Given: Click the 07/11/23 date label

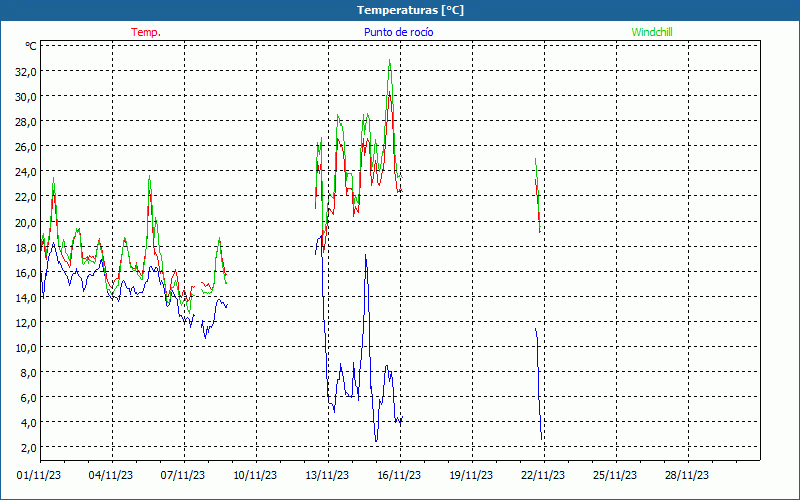Looking at the screenshot, I should pos(183,475).
